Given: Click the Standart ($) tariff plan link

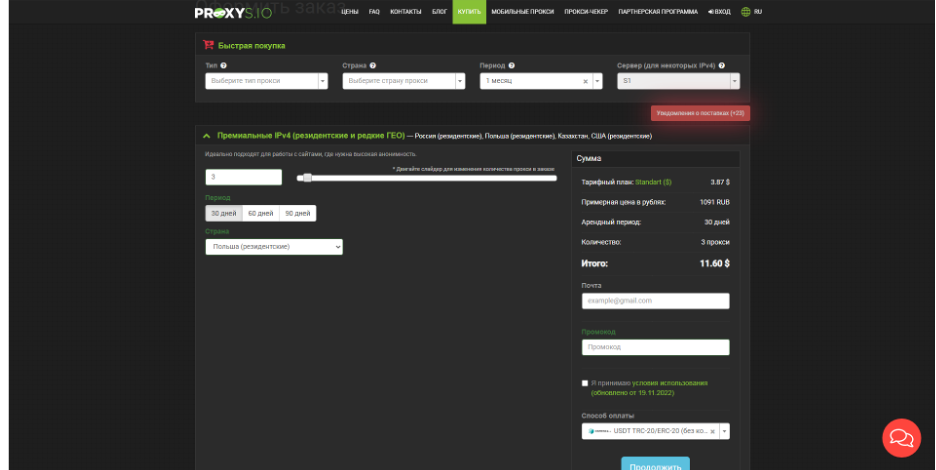Looking at the screenshot, I should coord(653,182).
